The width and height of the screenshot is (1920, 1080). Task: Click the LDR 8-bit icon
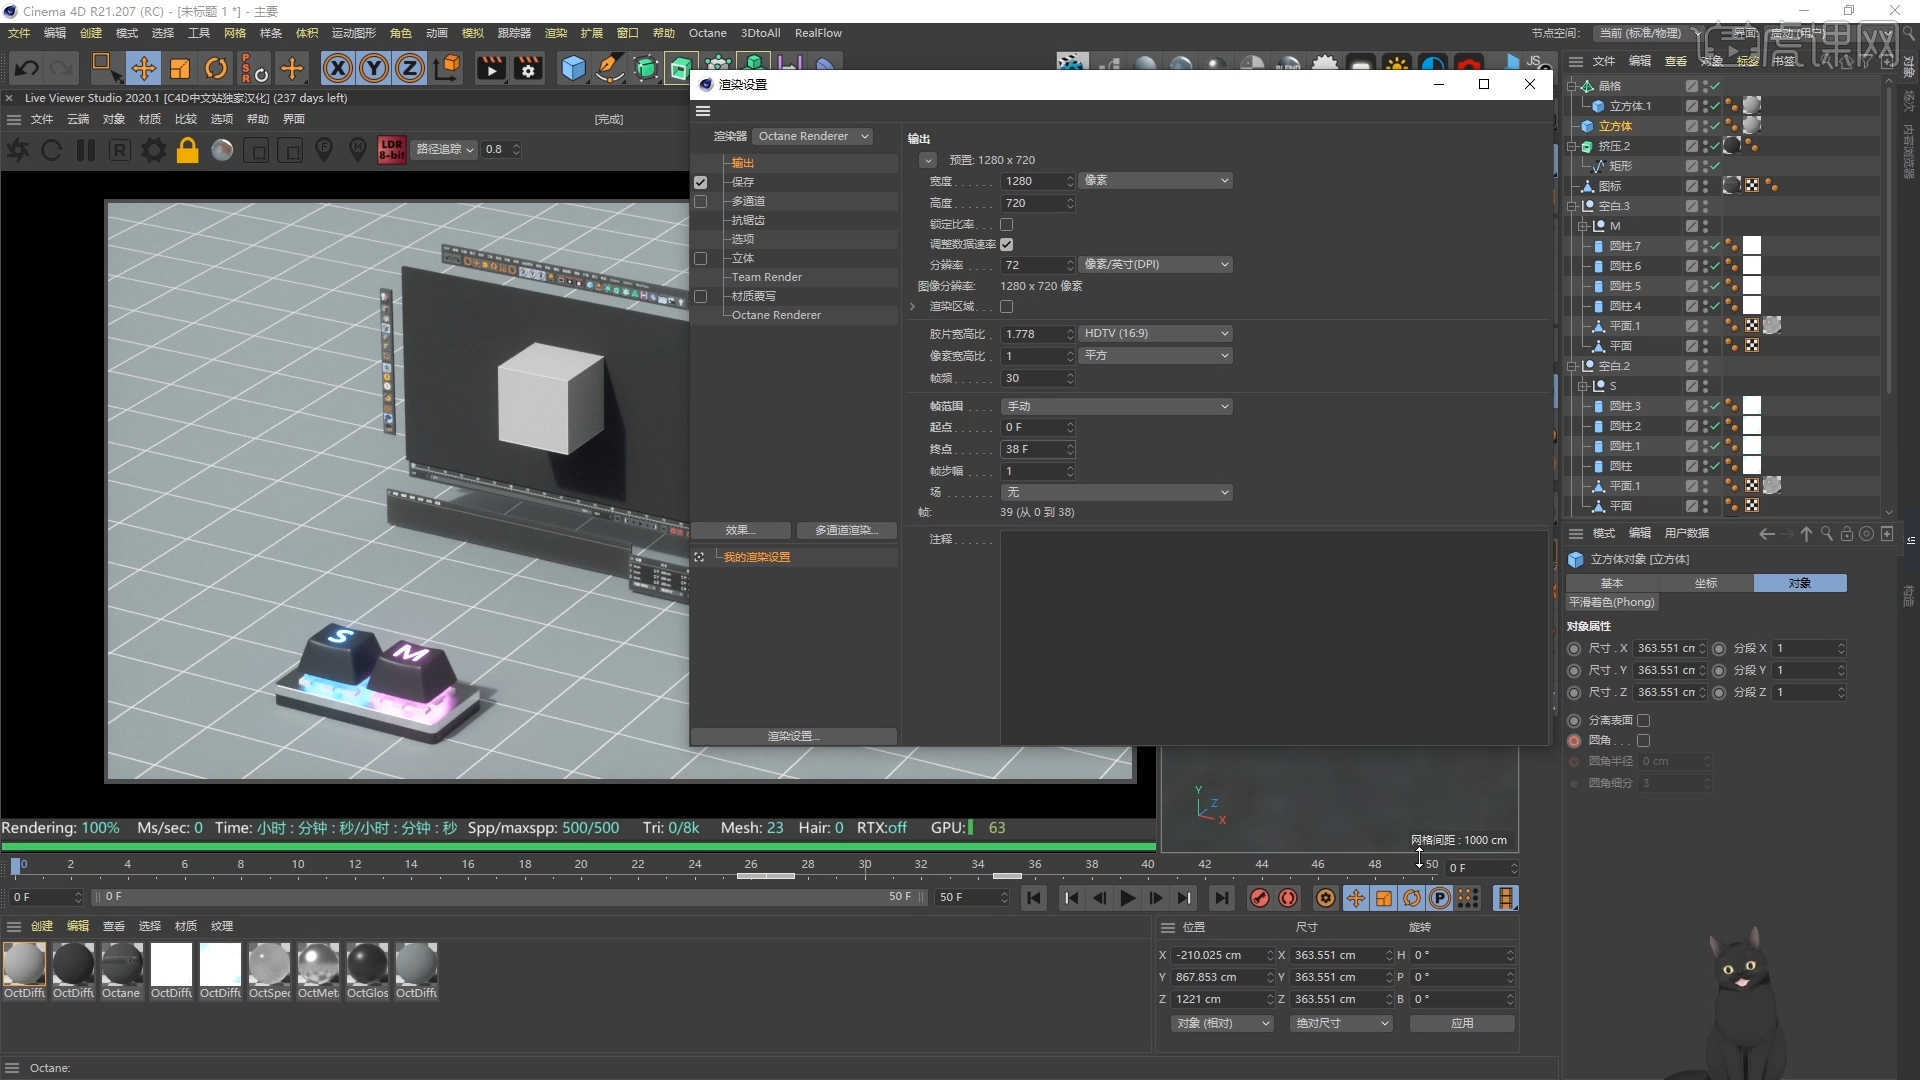pyautogui.click(x=392, y=150)
